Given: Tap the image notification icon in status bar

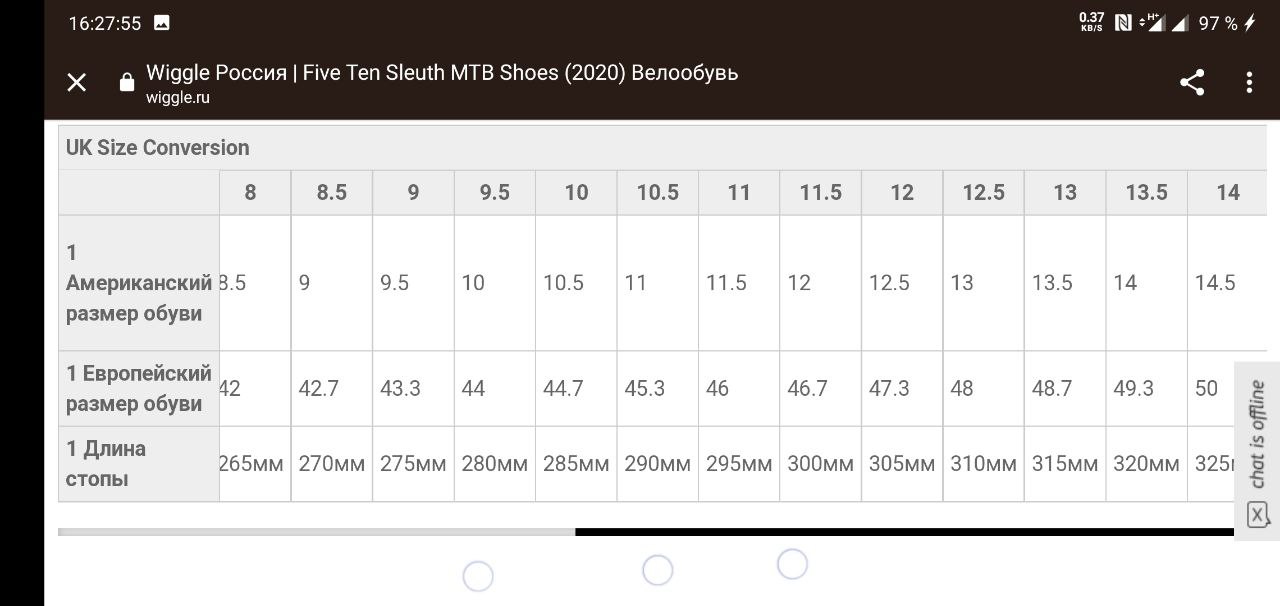Looking at the screenshot, I should (162, 23).
